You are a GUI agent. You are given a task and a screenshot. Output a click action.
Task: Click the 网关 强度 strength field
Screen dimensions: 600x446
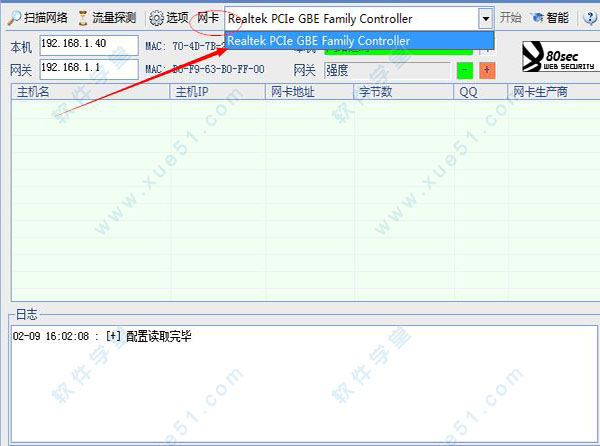(387, 70)
